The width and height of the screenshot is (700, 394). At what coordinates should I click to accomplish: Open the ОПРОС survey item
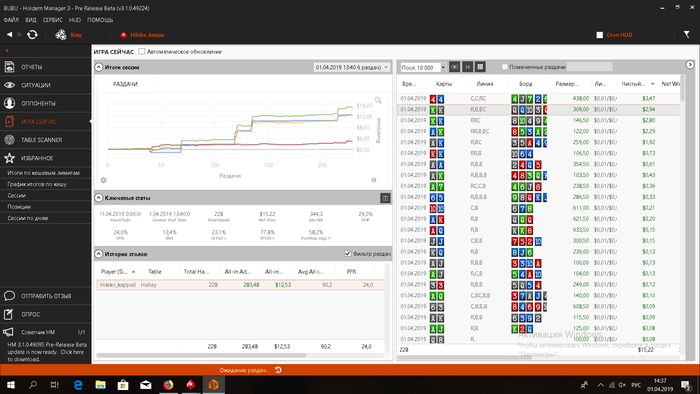coord(46,314)
